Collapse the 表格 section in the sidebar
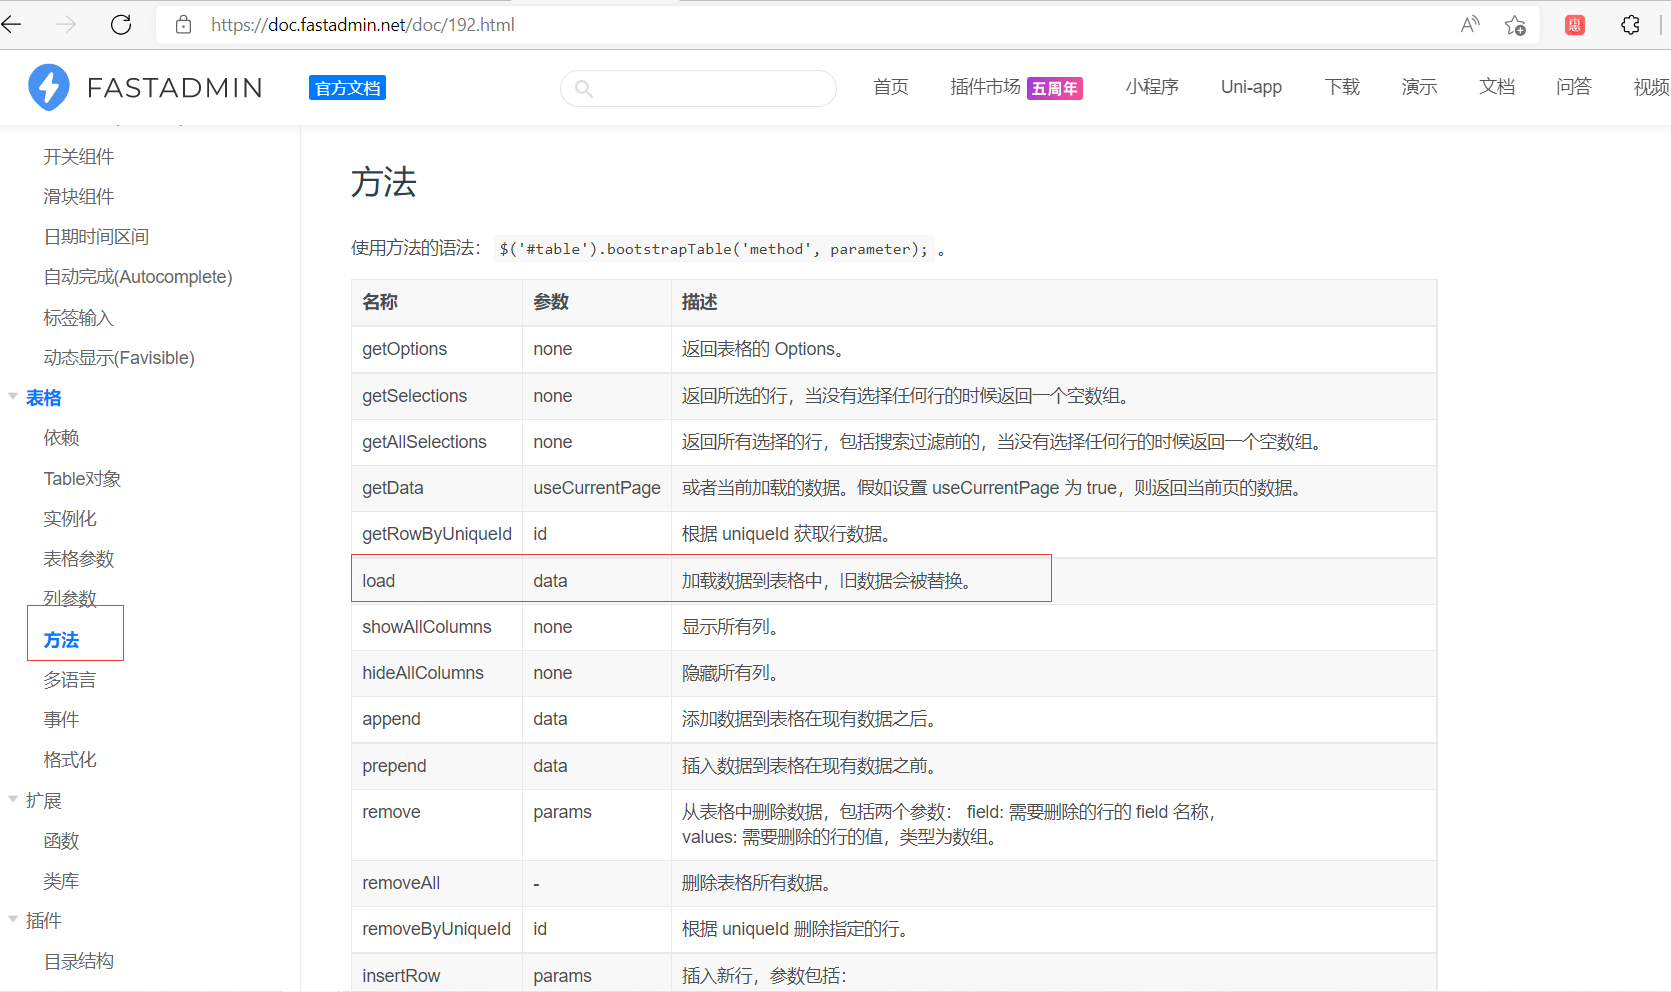The height and width of the screenshot is (992, 1671). coord(13,397)
